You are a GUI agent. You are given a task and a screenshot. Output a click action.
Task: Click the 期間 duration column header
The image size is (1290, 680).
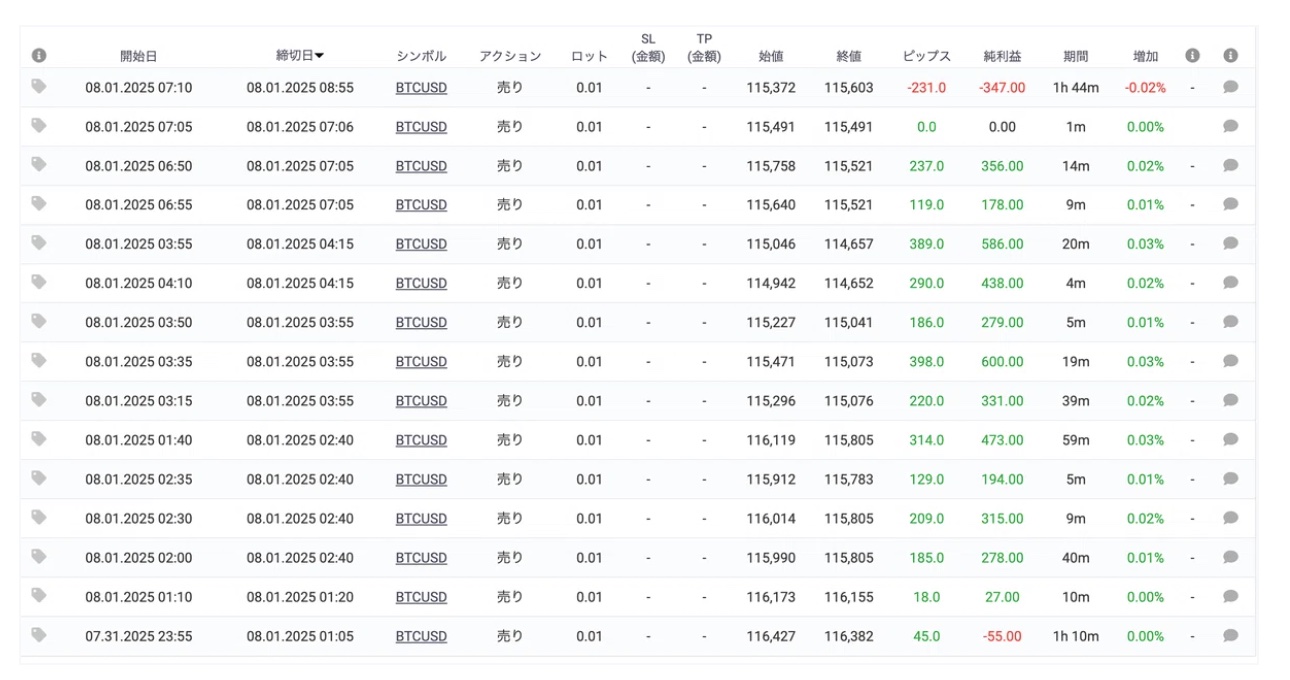(x=1076, y=56)
